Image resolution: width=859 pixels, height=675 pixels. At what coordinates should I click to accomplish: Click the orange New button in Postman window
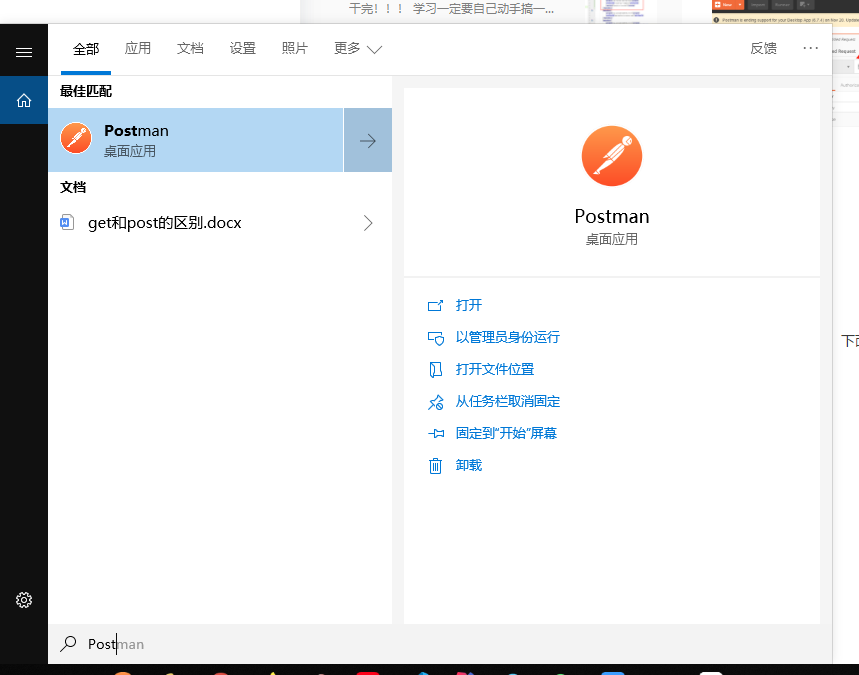tap(728, 5)
